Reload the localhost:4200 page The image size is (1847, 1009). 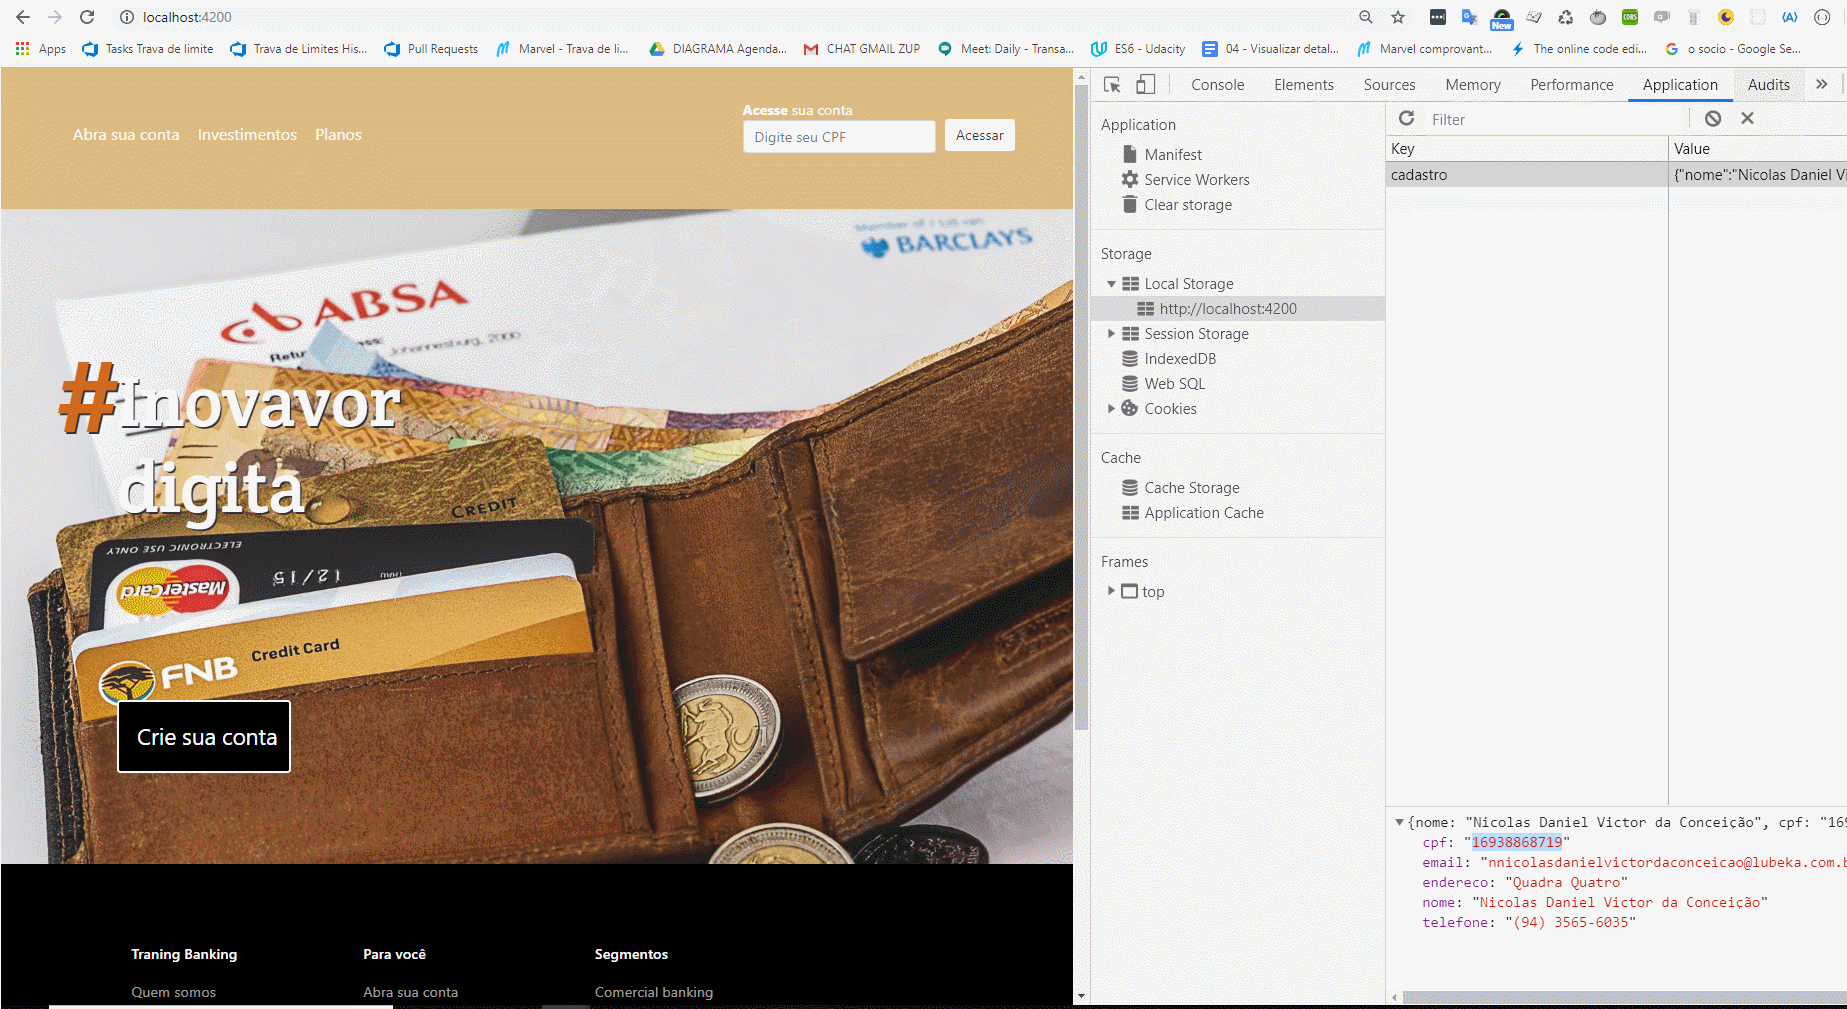tap(87, 17)
